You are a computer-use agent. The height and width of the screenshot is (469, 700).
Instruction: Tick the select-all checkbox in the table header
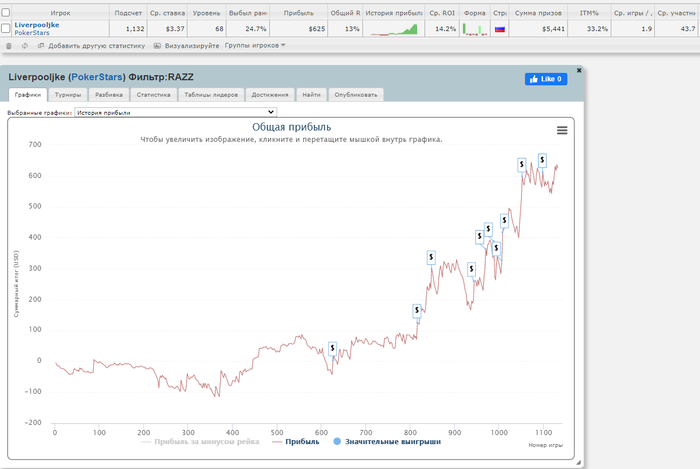[6, 12]
